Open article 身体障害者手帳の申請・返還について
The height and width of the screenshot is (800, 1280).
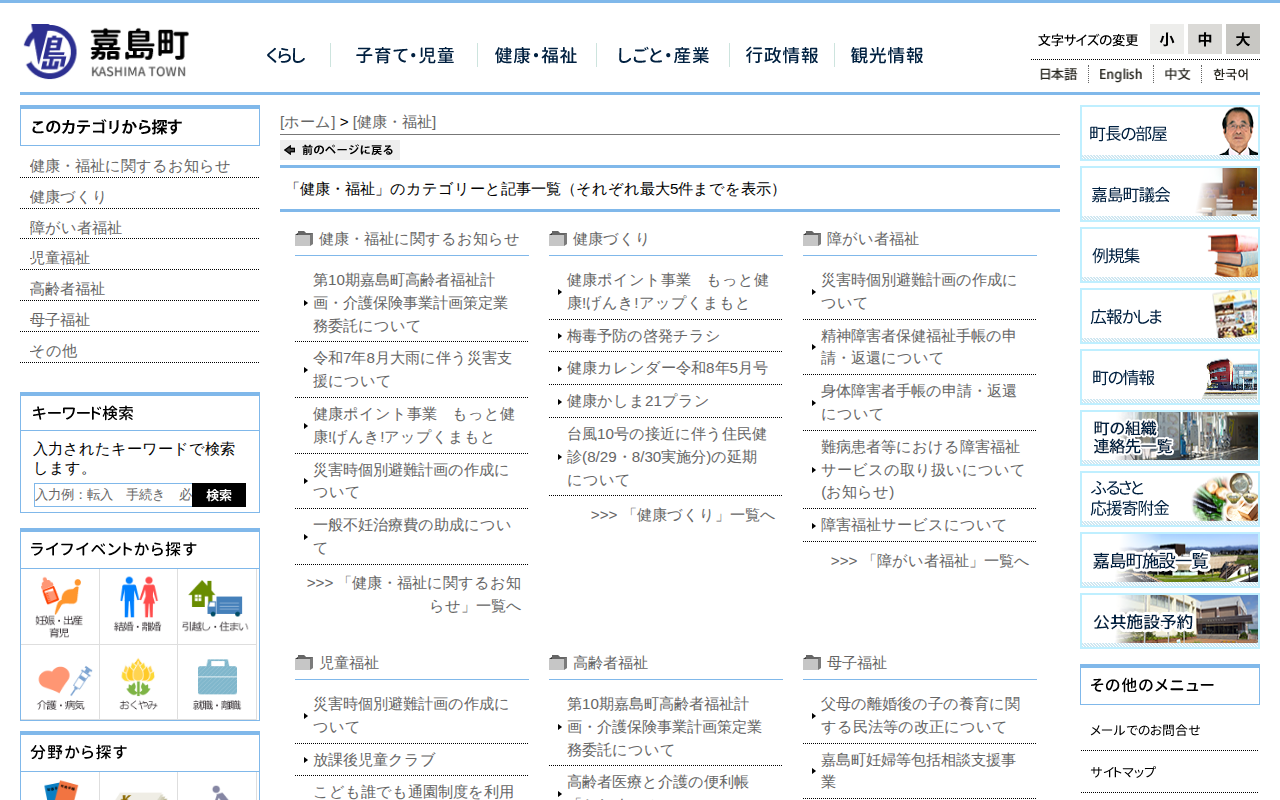pos(919,402)
